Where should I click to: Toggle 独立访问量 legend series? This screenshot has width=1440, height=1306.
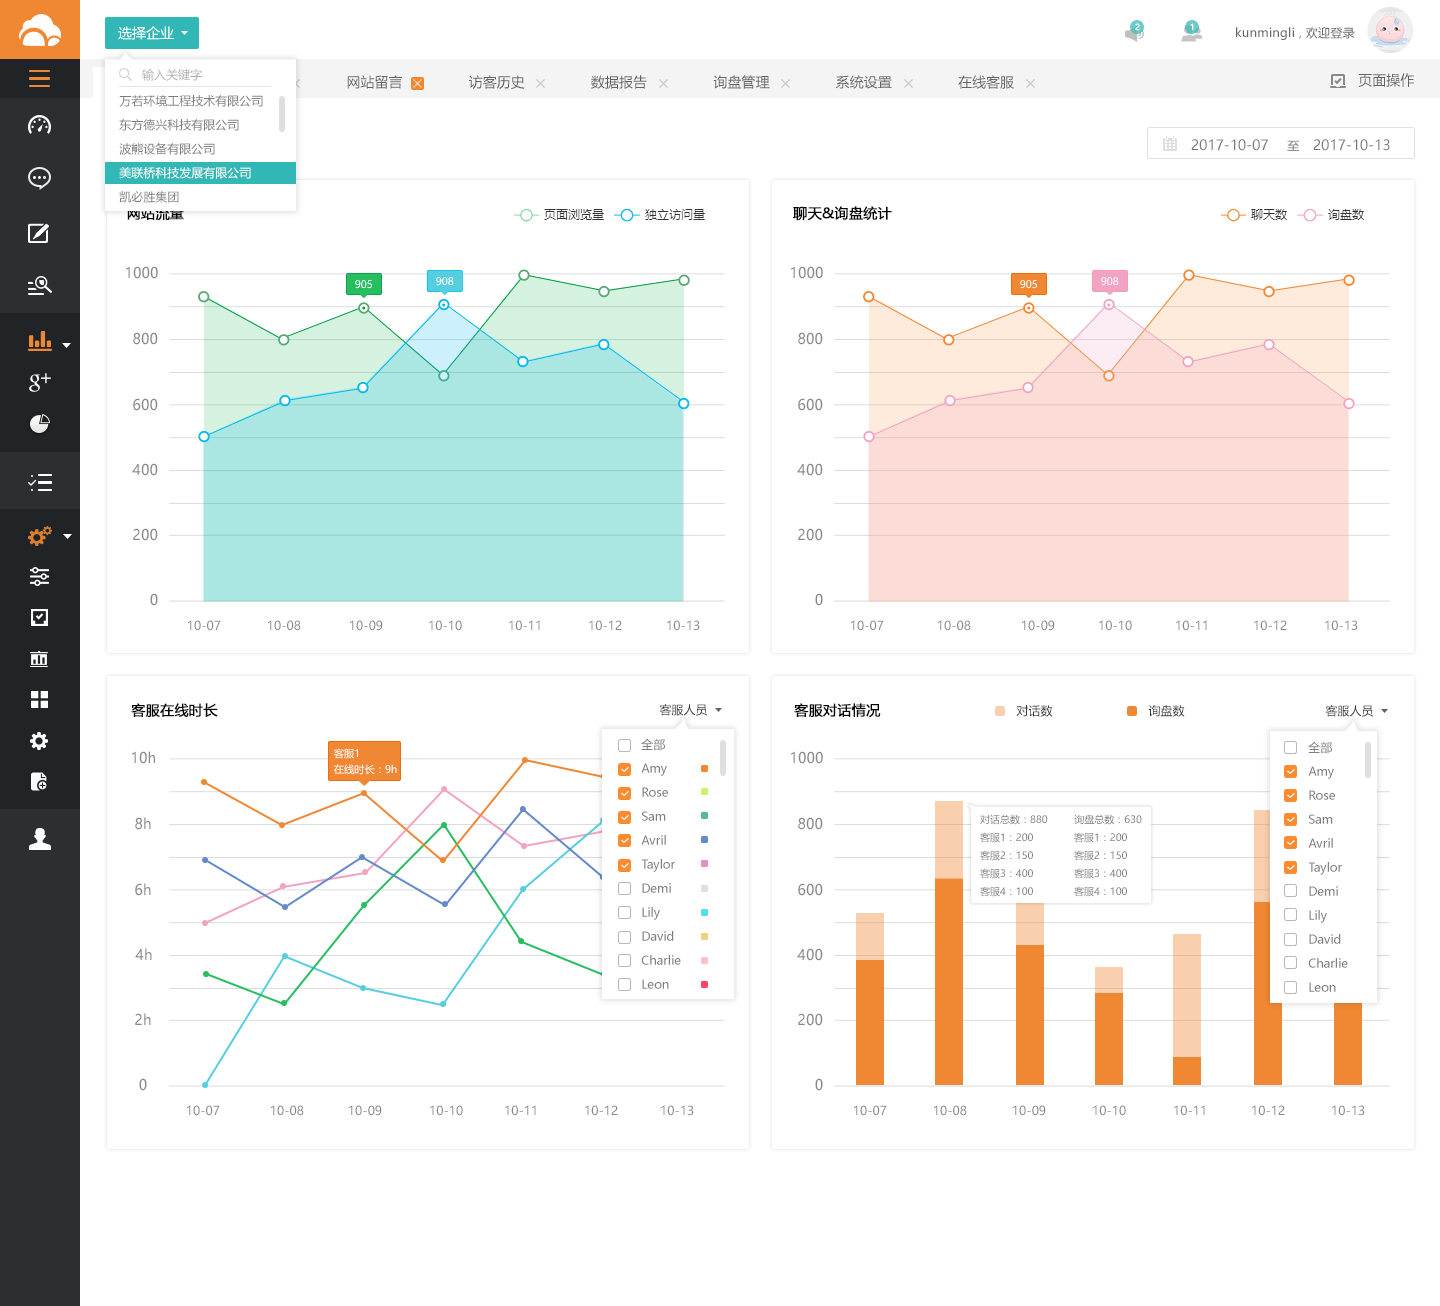(x=660, y=215)
